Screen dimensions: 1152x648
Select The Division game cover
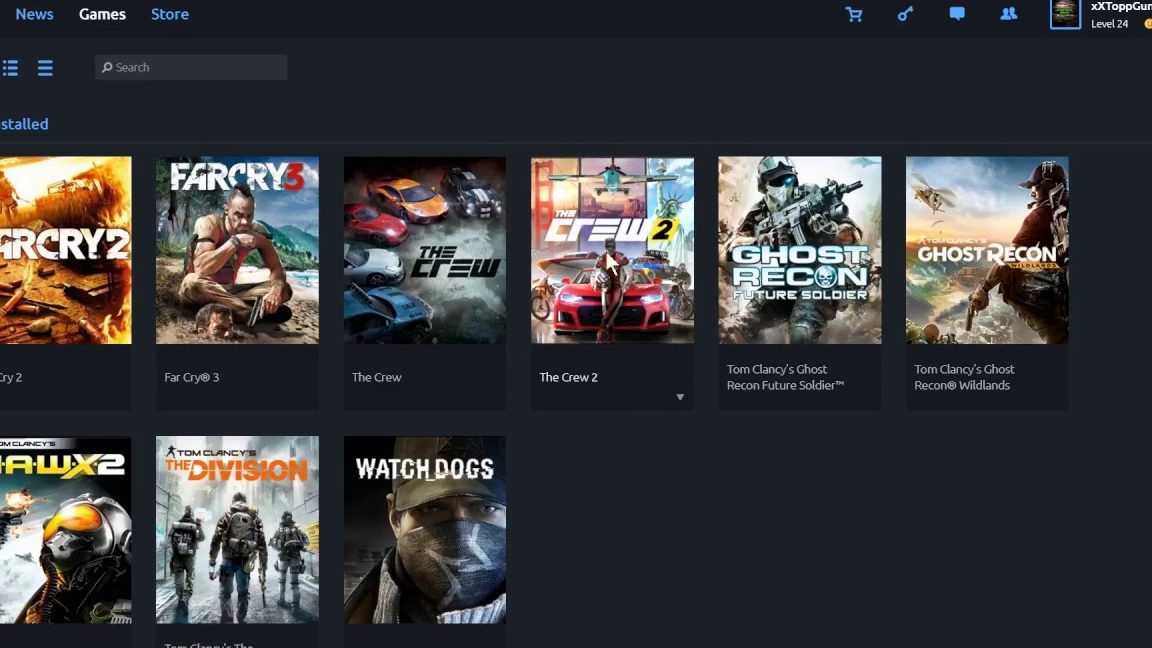(237, 530)
